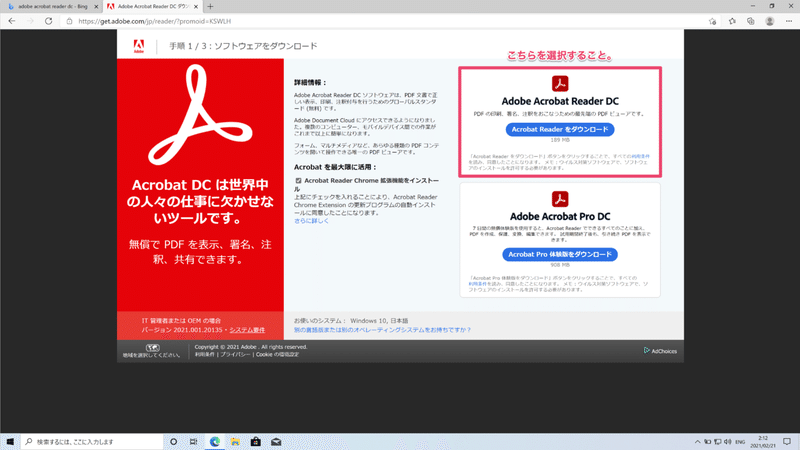Open the Action Center notifications icon
Screen dimensions: 800x450
[787, 441]
